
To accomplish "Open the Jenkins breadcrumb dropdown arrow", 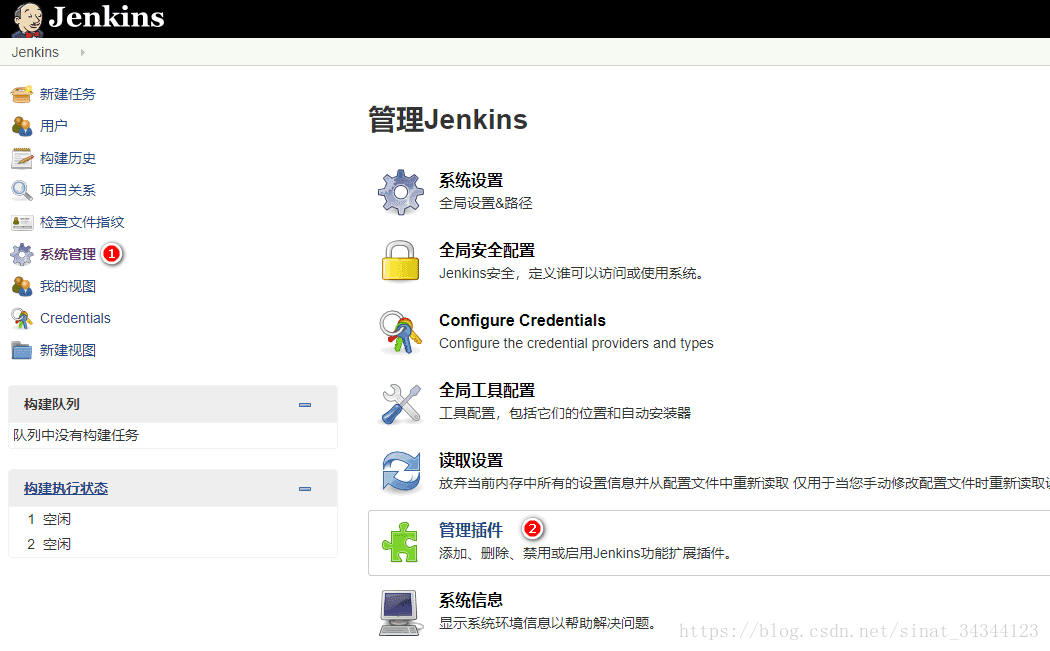I will pos(82,52).
